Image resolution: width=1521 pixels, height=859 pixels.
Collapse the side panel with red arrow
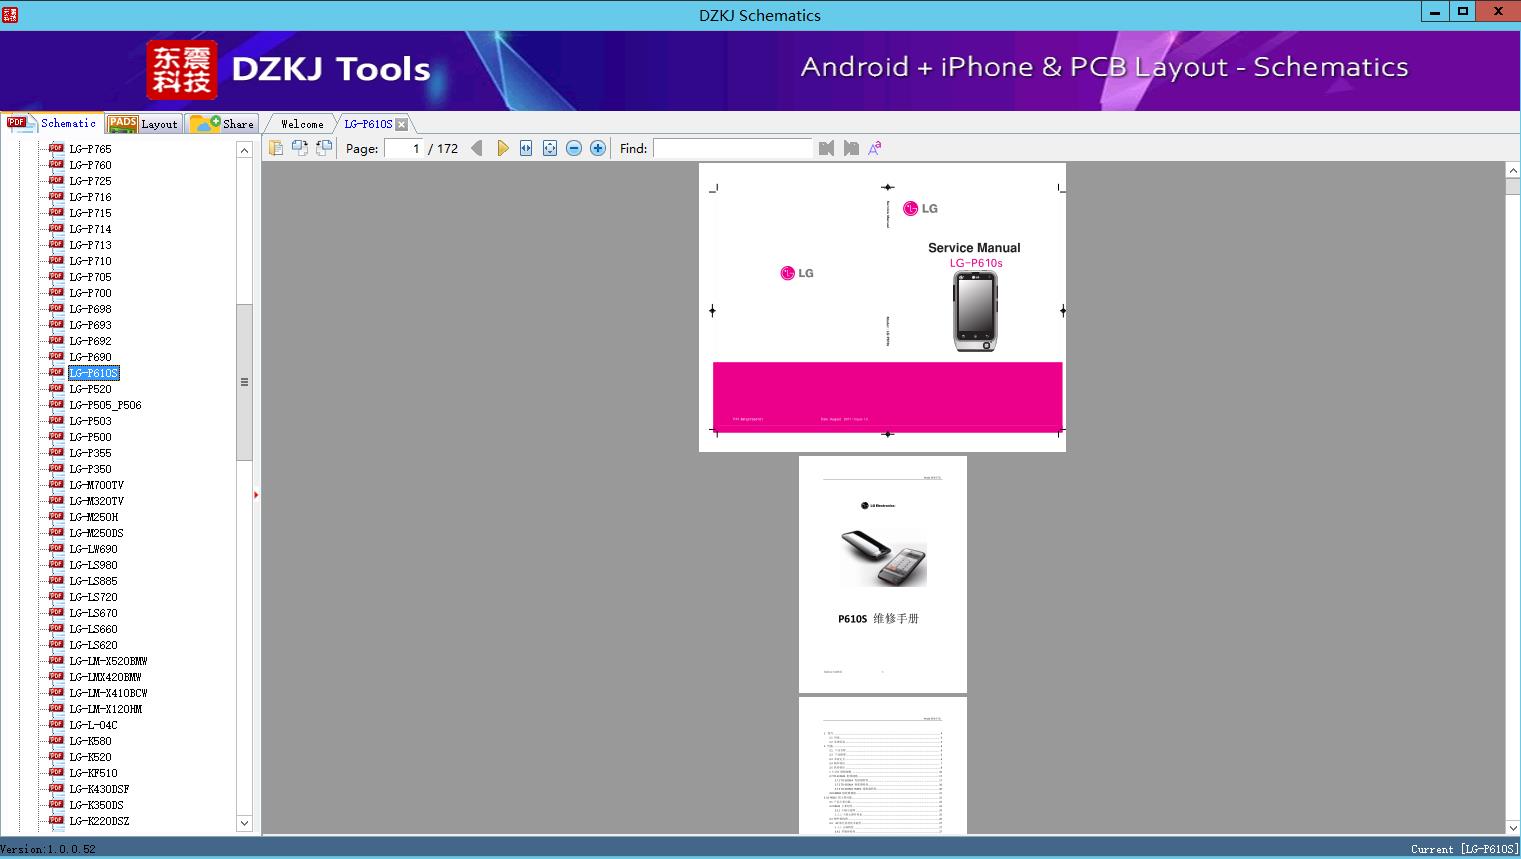point(256,495)
